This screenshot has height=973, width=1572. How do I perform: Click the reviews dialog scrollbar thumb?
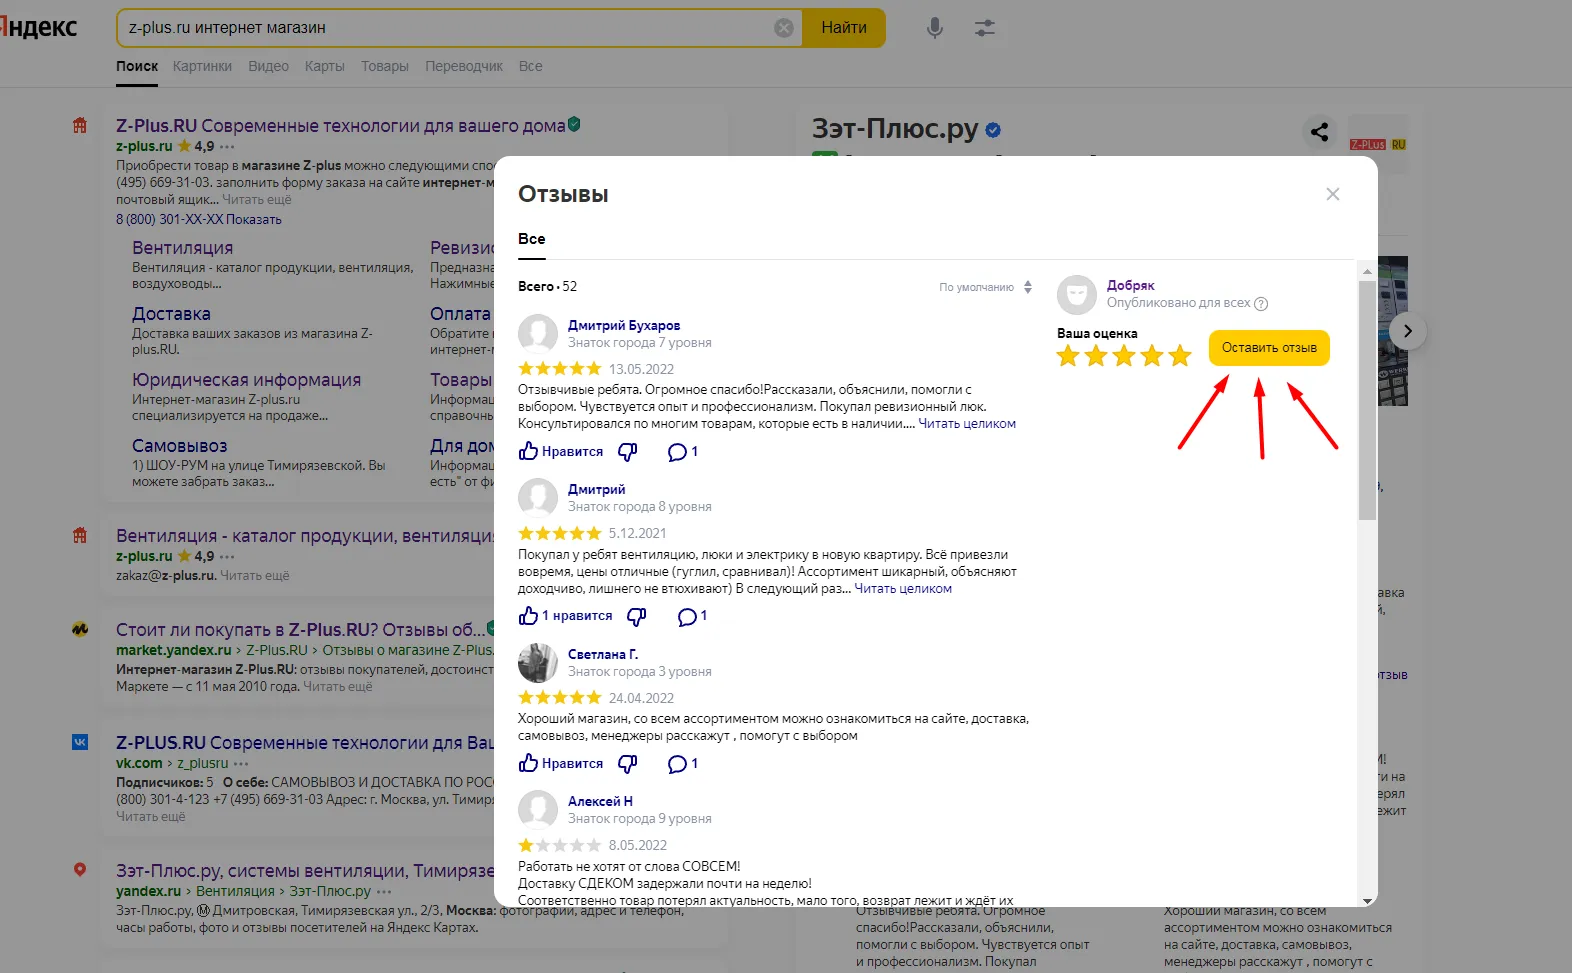click(1367, 400)
